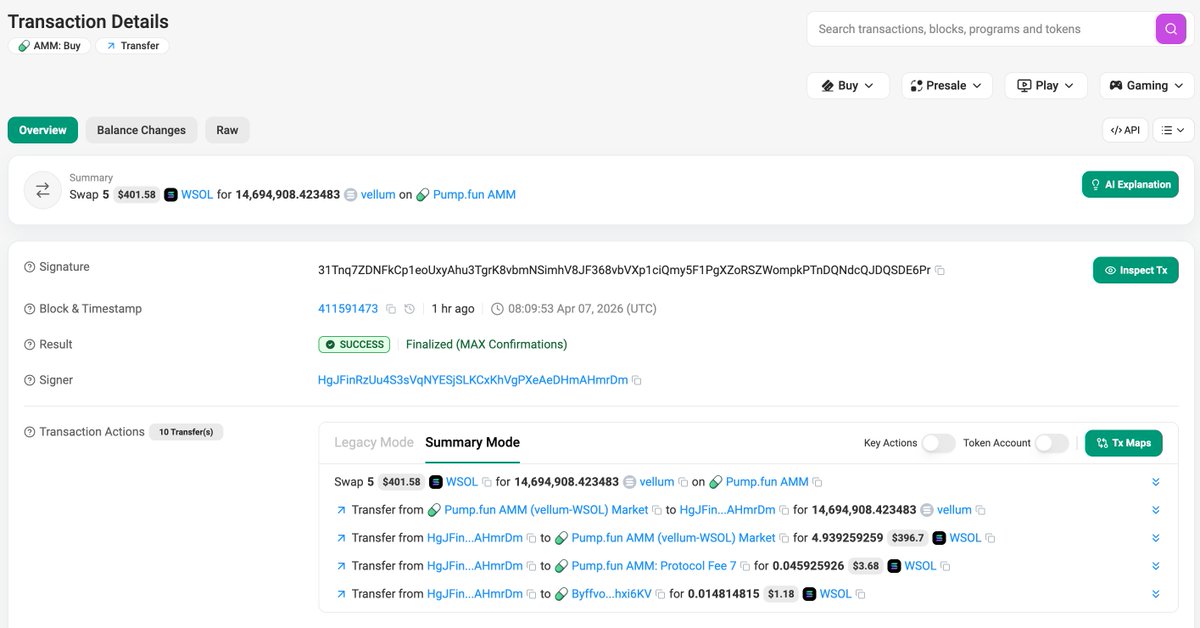Expand the Protocol Fee 7 transfer row

[x=1155, y=566]
